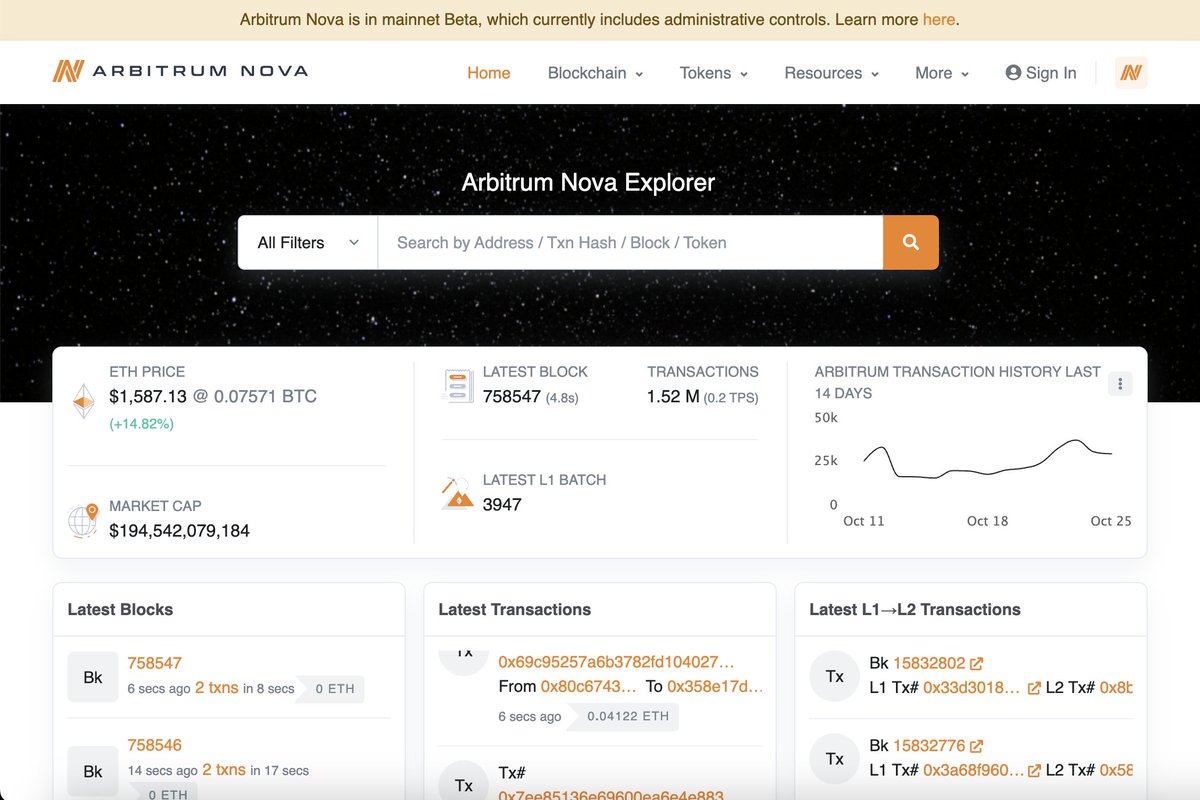Open L1 block 15832802

[x=929, y=663]
